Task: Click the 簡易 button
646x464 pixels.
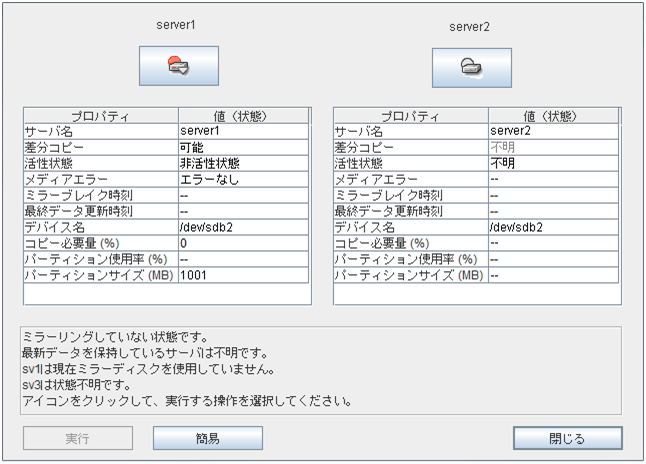Action: coord(207,438)
